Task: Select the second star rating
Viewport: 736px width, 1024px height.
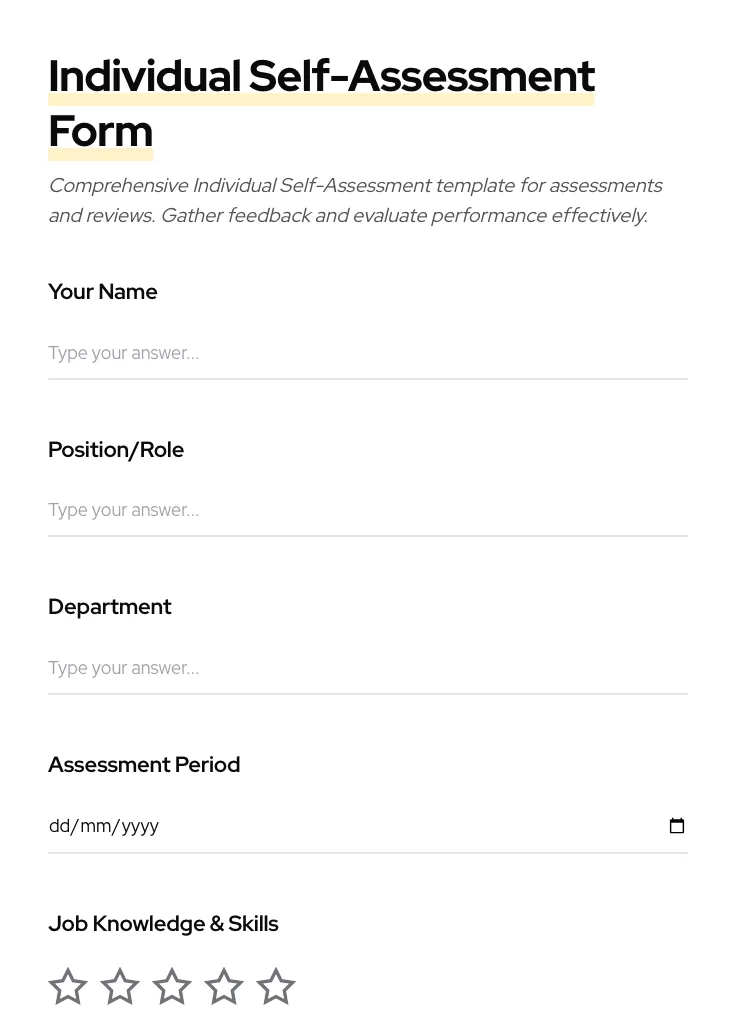Action: [120, 986]
